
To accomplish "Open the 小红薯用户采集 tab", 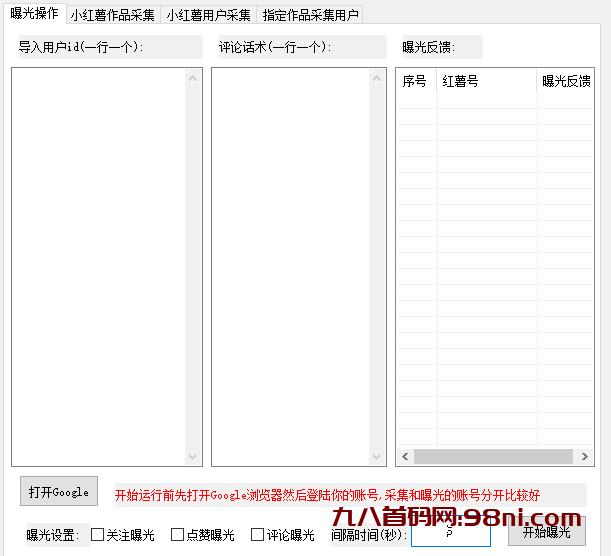I will 208,15.
